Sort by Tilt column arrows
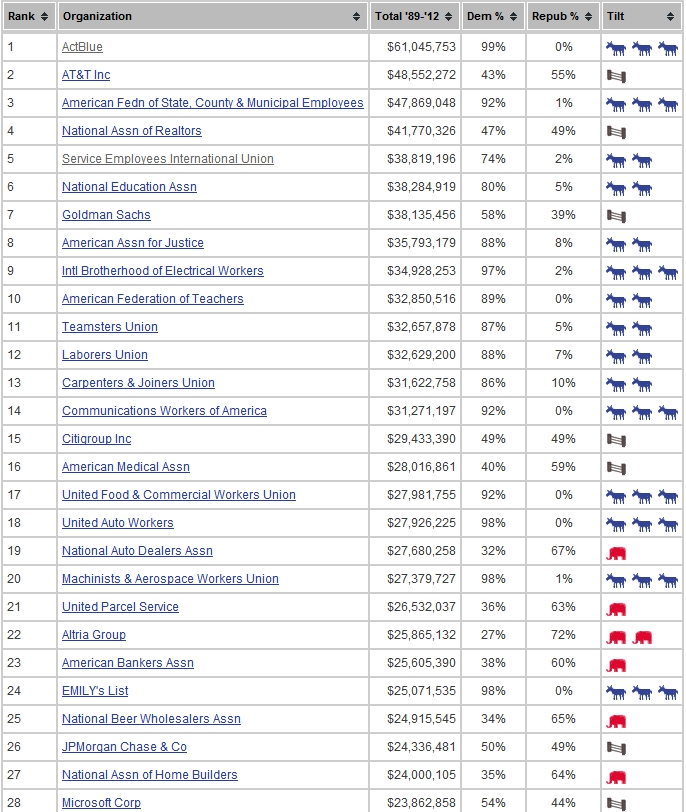 coord(670,17)
